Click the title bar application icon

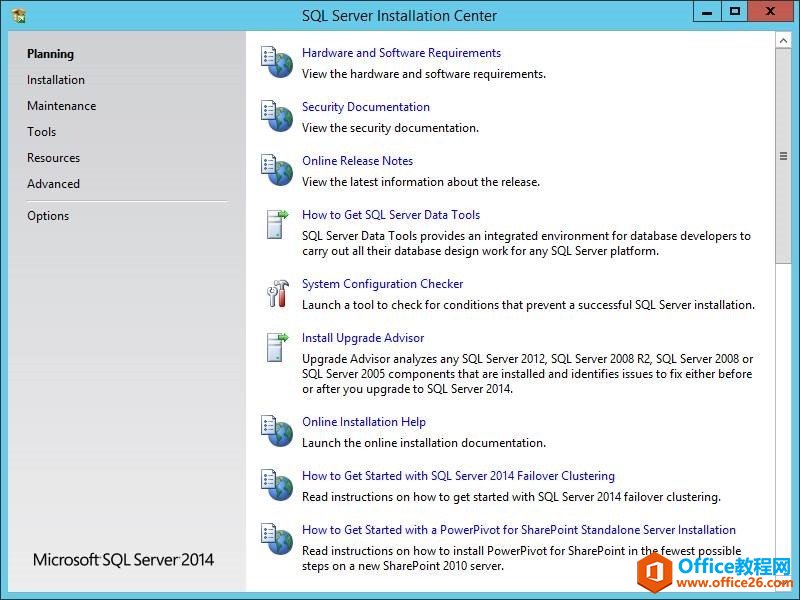pos(18,15)
